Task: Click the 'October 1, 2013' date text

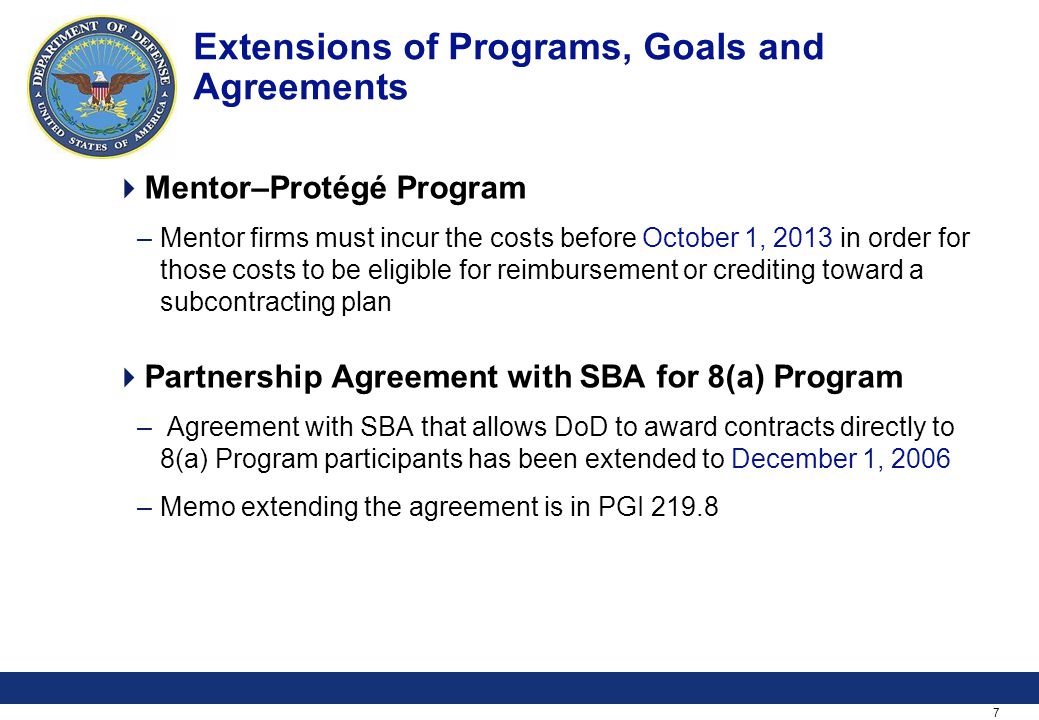Action: (x=738, y=238)
